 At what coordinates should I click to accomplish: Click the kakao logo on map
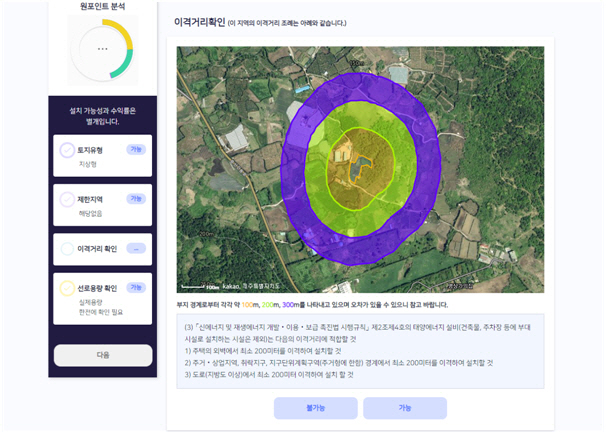[231, 286]
